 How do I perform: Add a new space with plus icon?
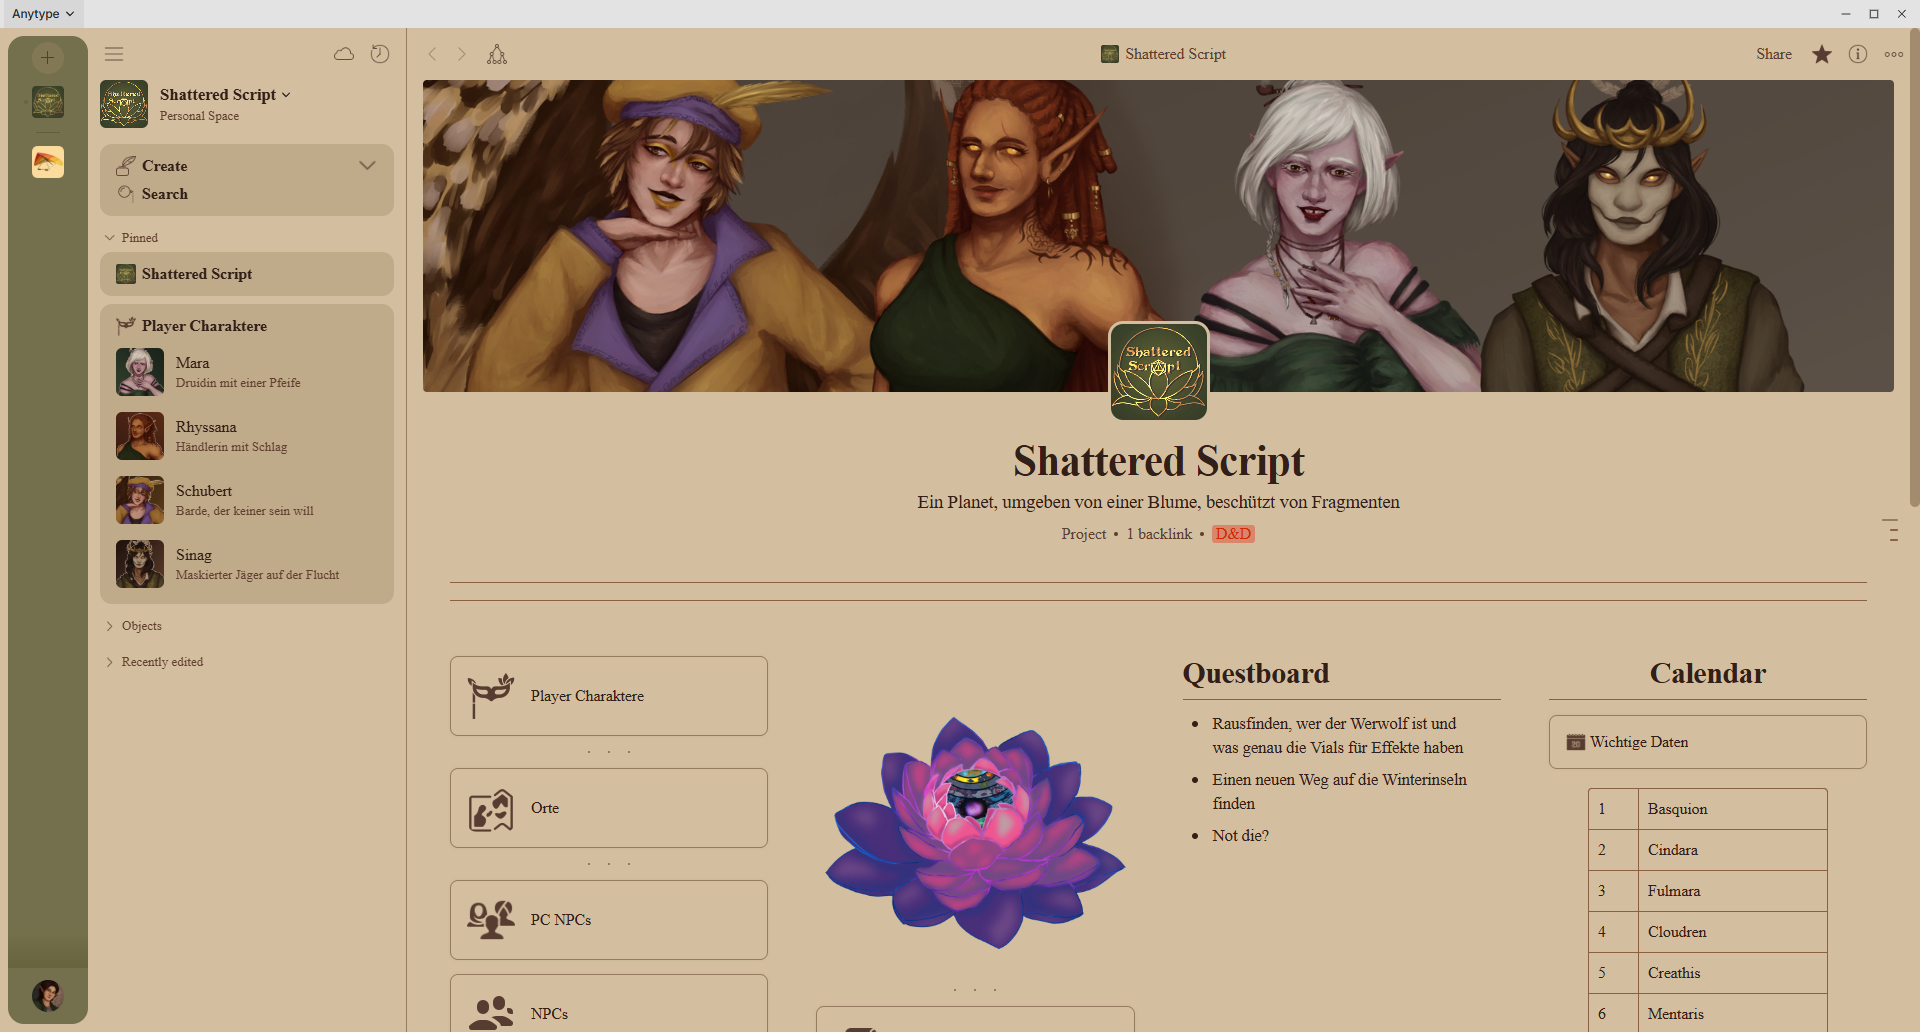pos(47,57)
